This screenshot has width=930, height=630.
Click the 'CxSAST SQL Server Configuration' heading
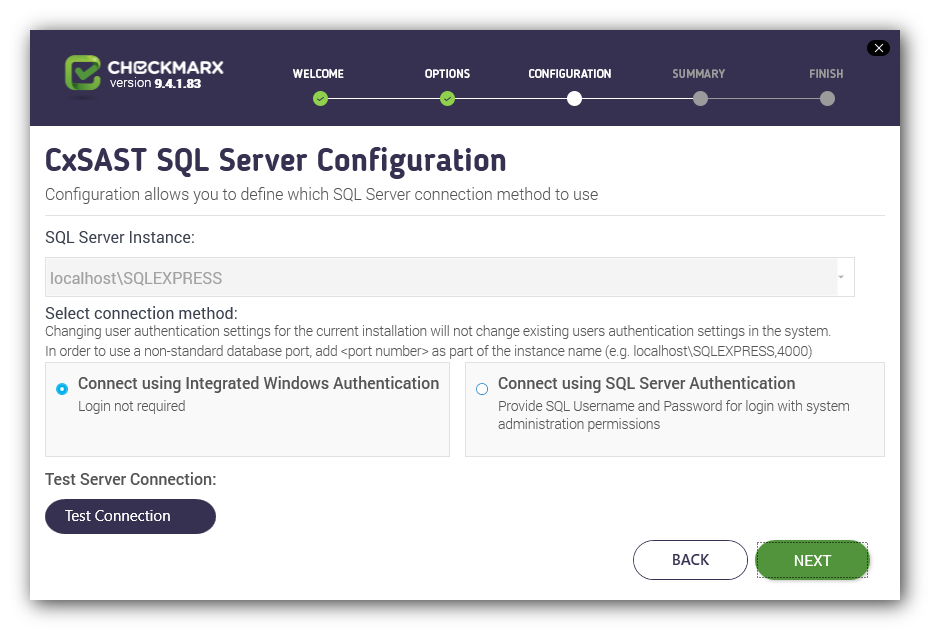click(276, 160)
